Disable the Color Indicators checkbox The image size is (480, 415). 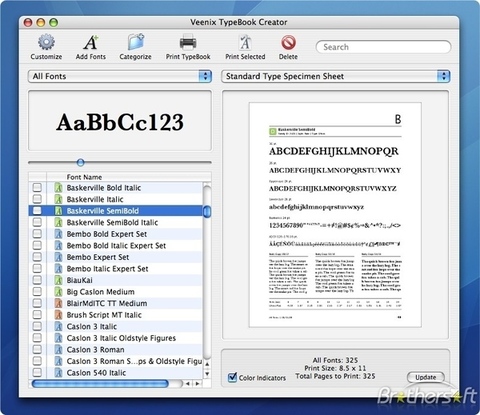pos(232,377)
